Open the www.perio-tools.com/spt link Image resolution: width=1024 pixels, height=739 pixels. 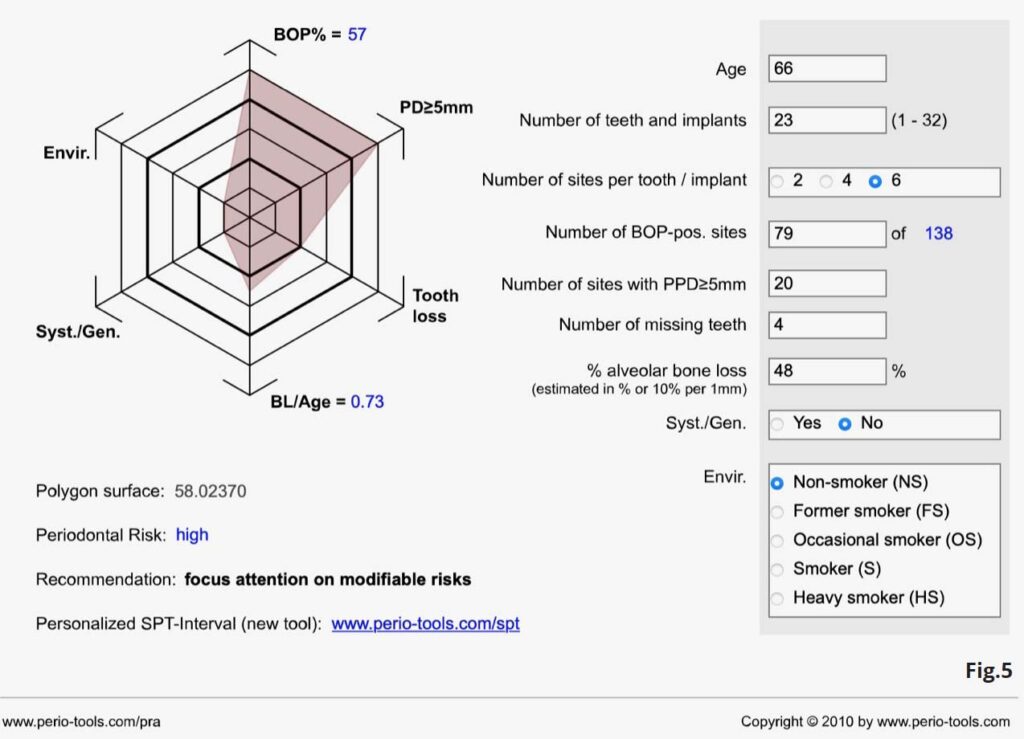coord(425,624)
